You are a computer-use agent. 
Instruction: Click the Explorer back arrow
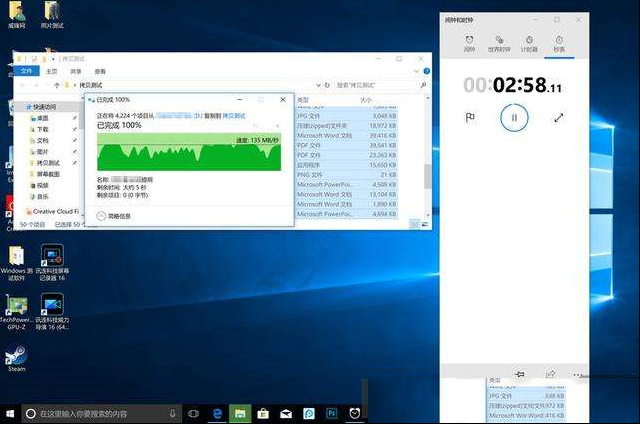coord(23,85)
